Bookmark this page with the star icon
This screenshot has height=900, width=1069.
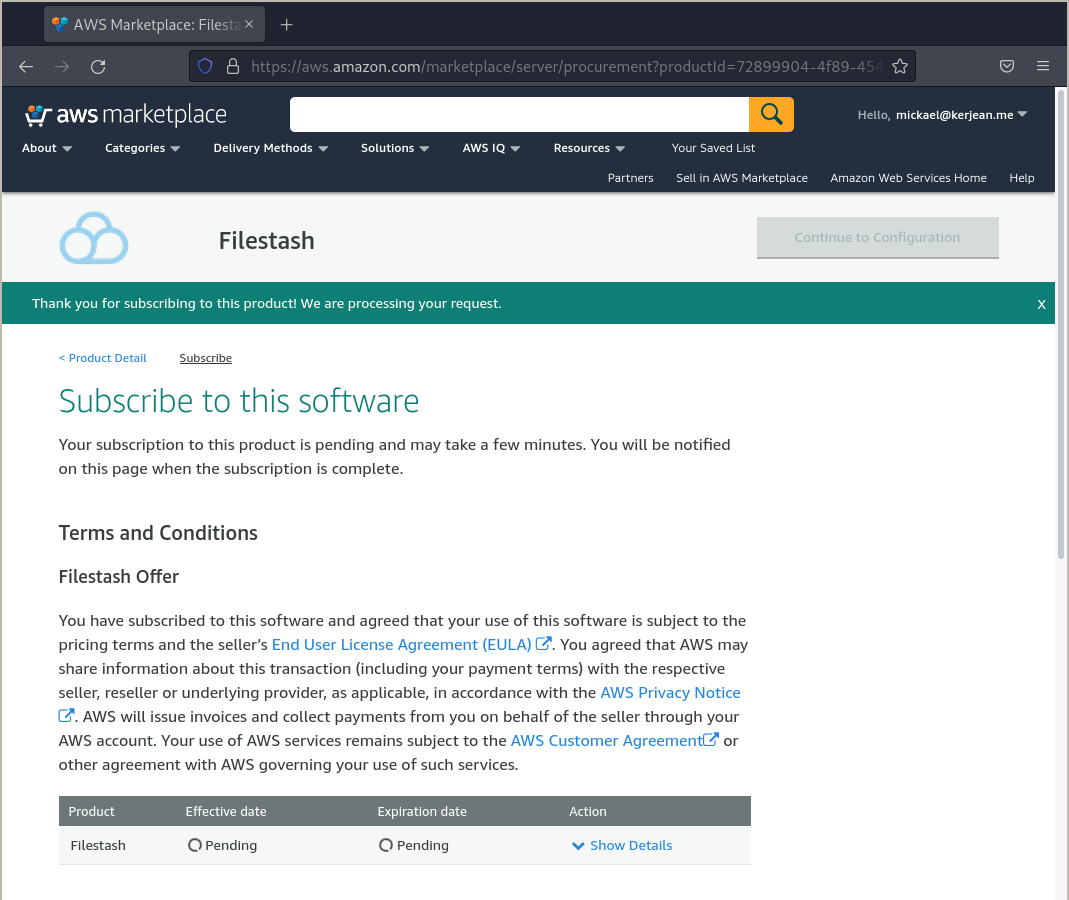coord(900,66)
